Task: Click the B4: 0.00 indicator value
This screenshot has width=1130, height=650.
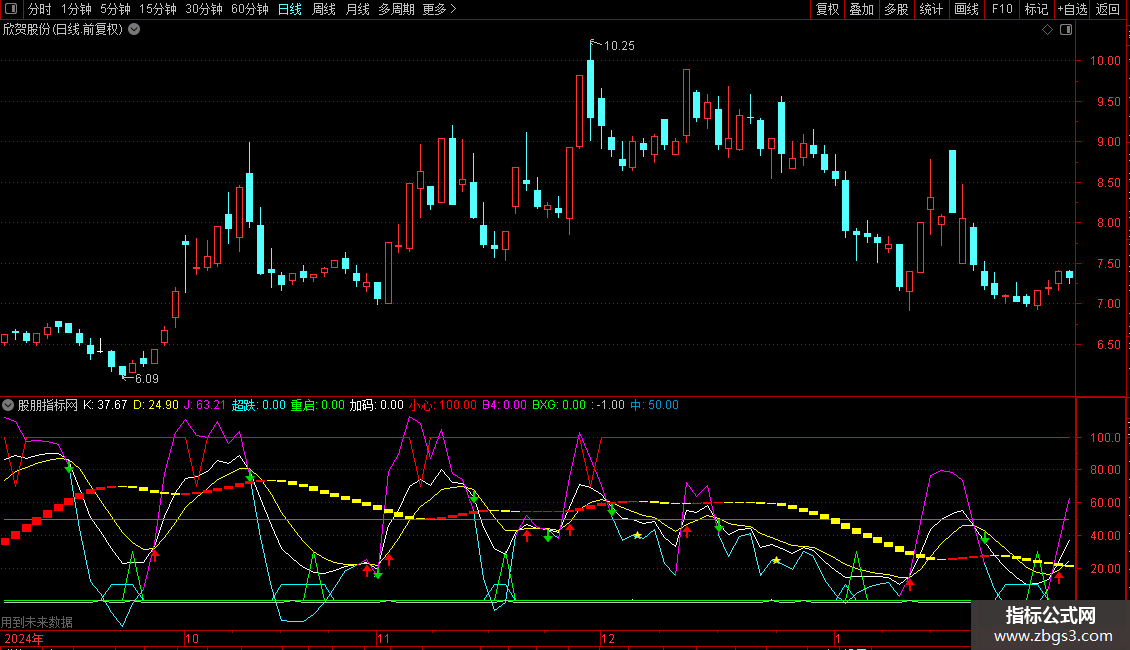Action: pyautogui.click(x=504, y=405)
